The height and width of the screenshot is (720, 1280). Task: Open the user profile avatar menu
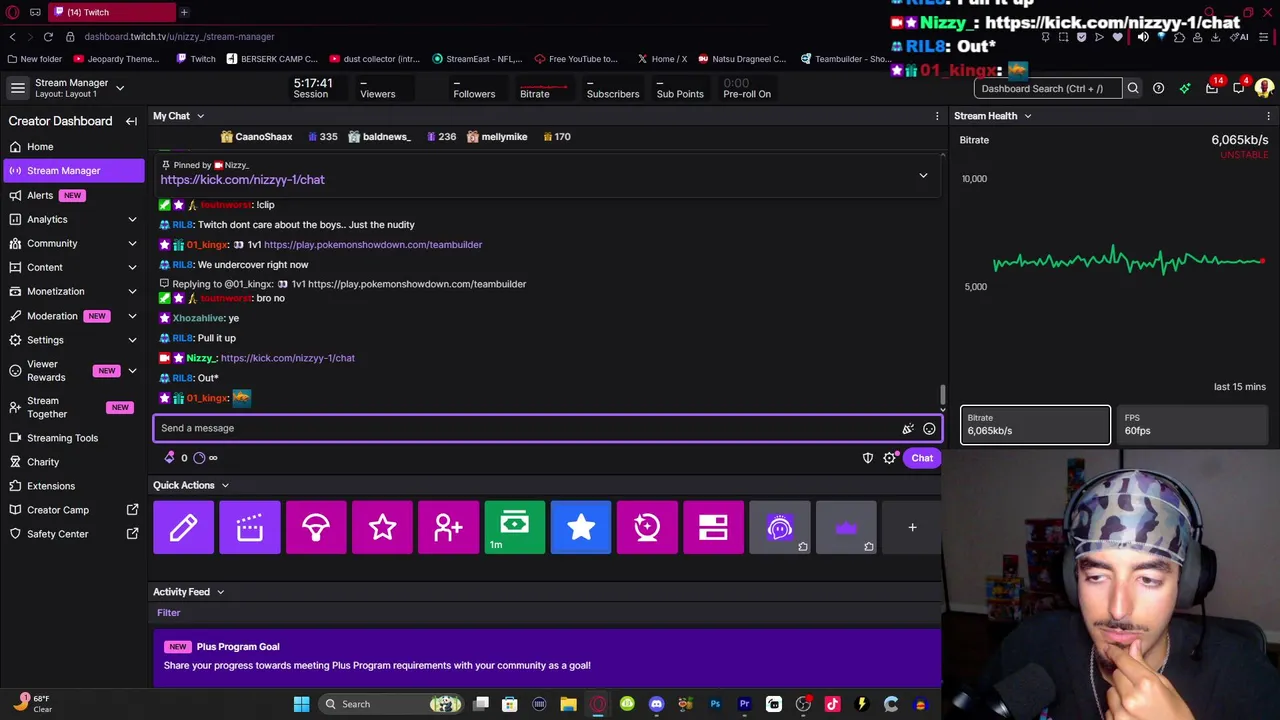click(x=1264, y=88)
